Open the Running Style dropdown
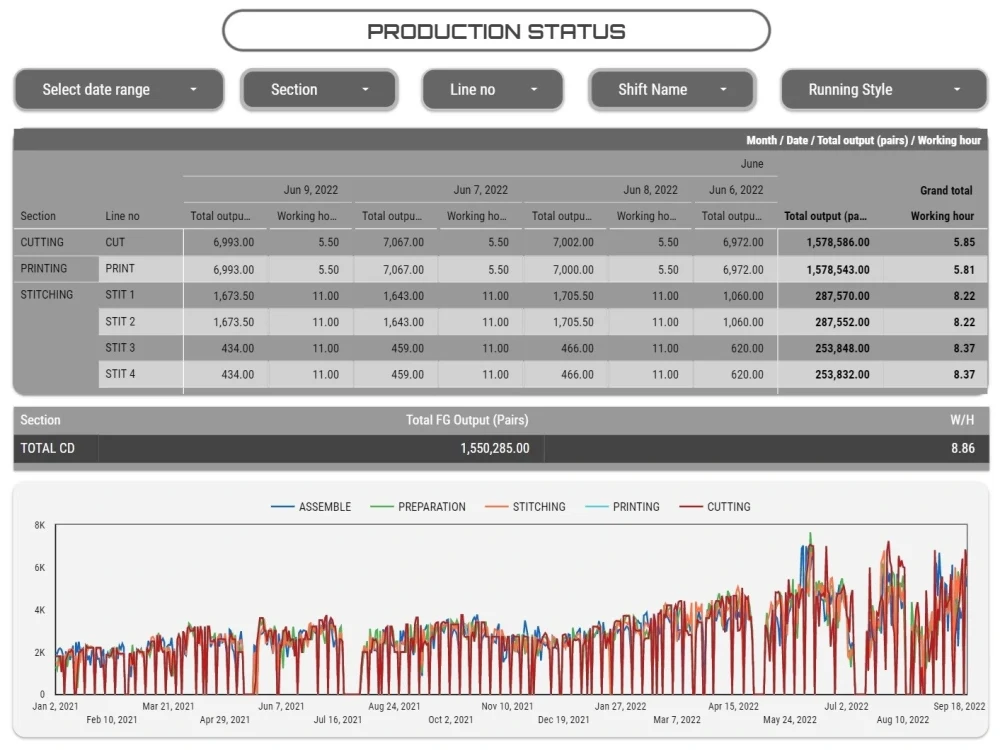 tap(884, 89)
